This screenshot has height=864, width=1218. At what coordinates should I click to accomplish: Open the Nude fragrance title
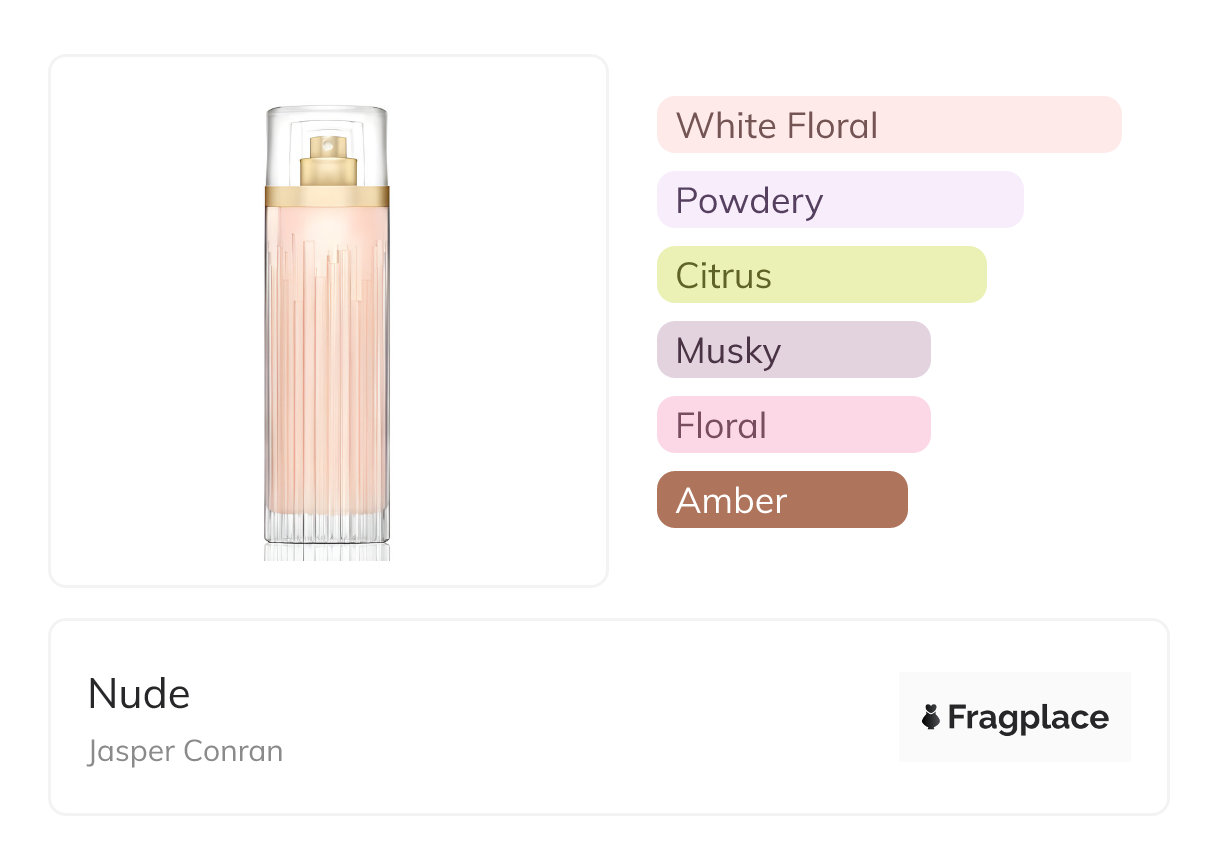139,693
